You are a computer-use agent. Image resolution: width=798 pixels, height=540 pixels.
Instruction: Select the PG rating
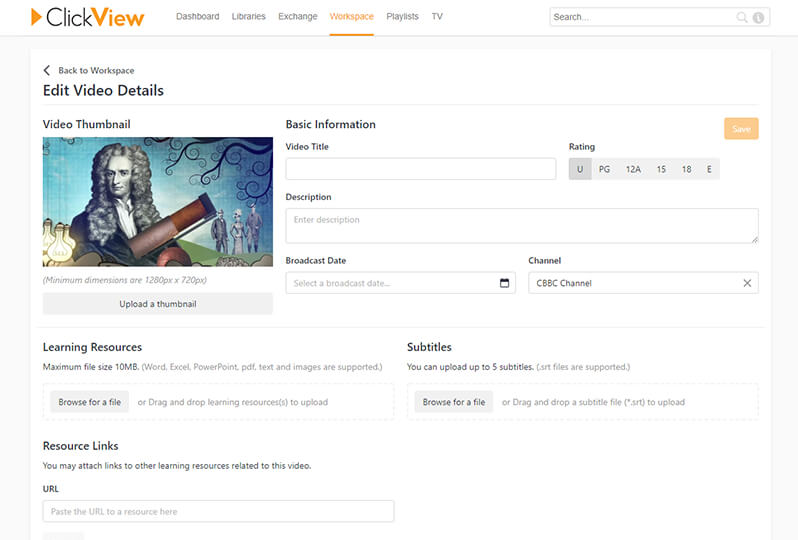604,169
